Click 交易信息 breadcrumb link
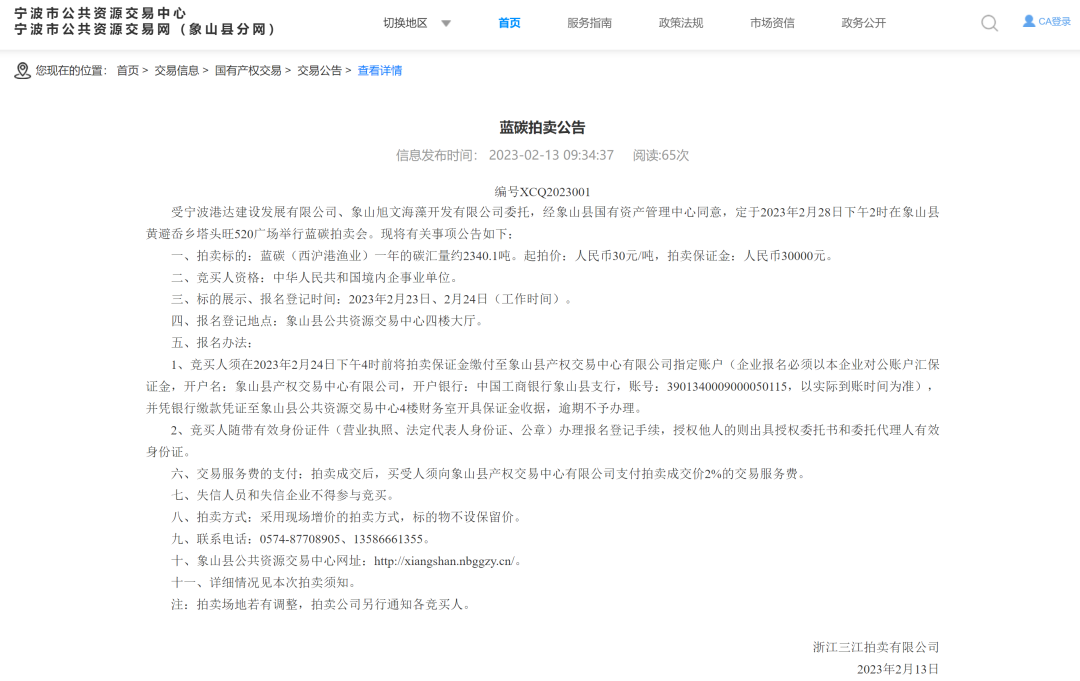 tap(176, 71)
